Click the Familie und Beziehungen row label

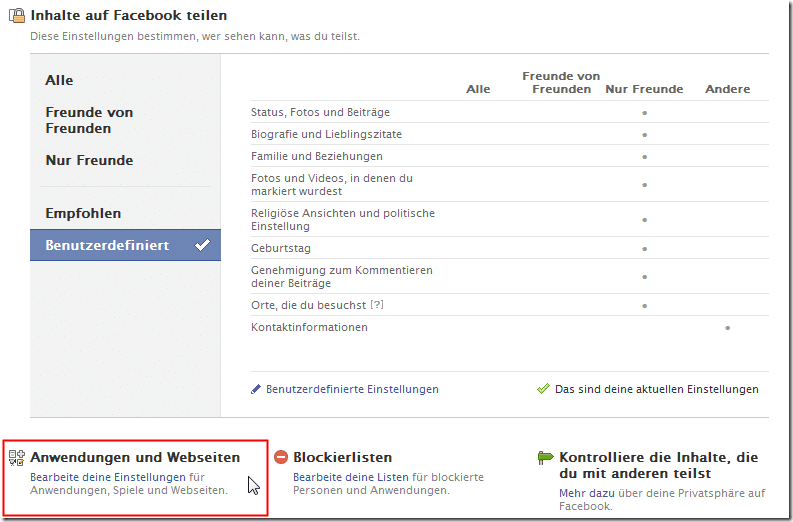point(317,156)
